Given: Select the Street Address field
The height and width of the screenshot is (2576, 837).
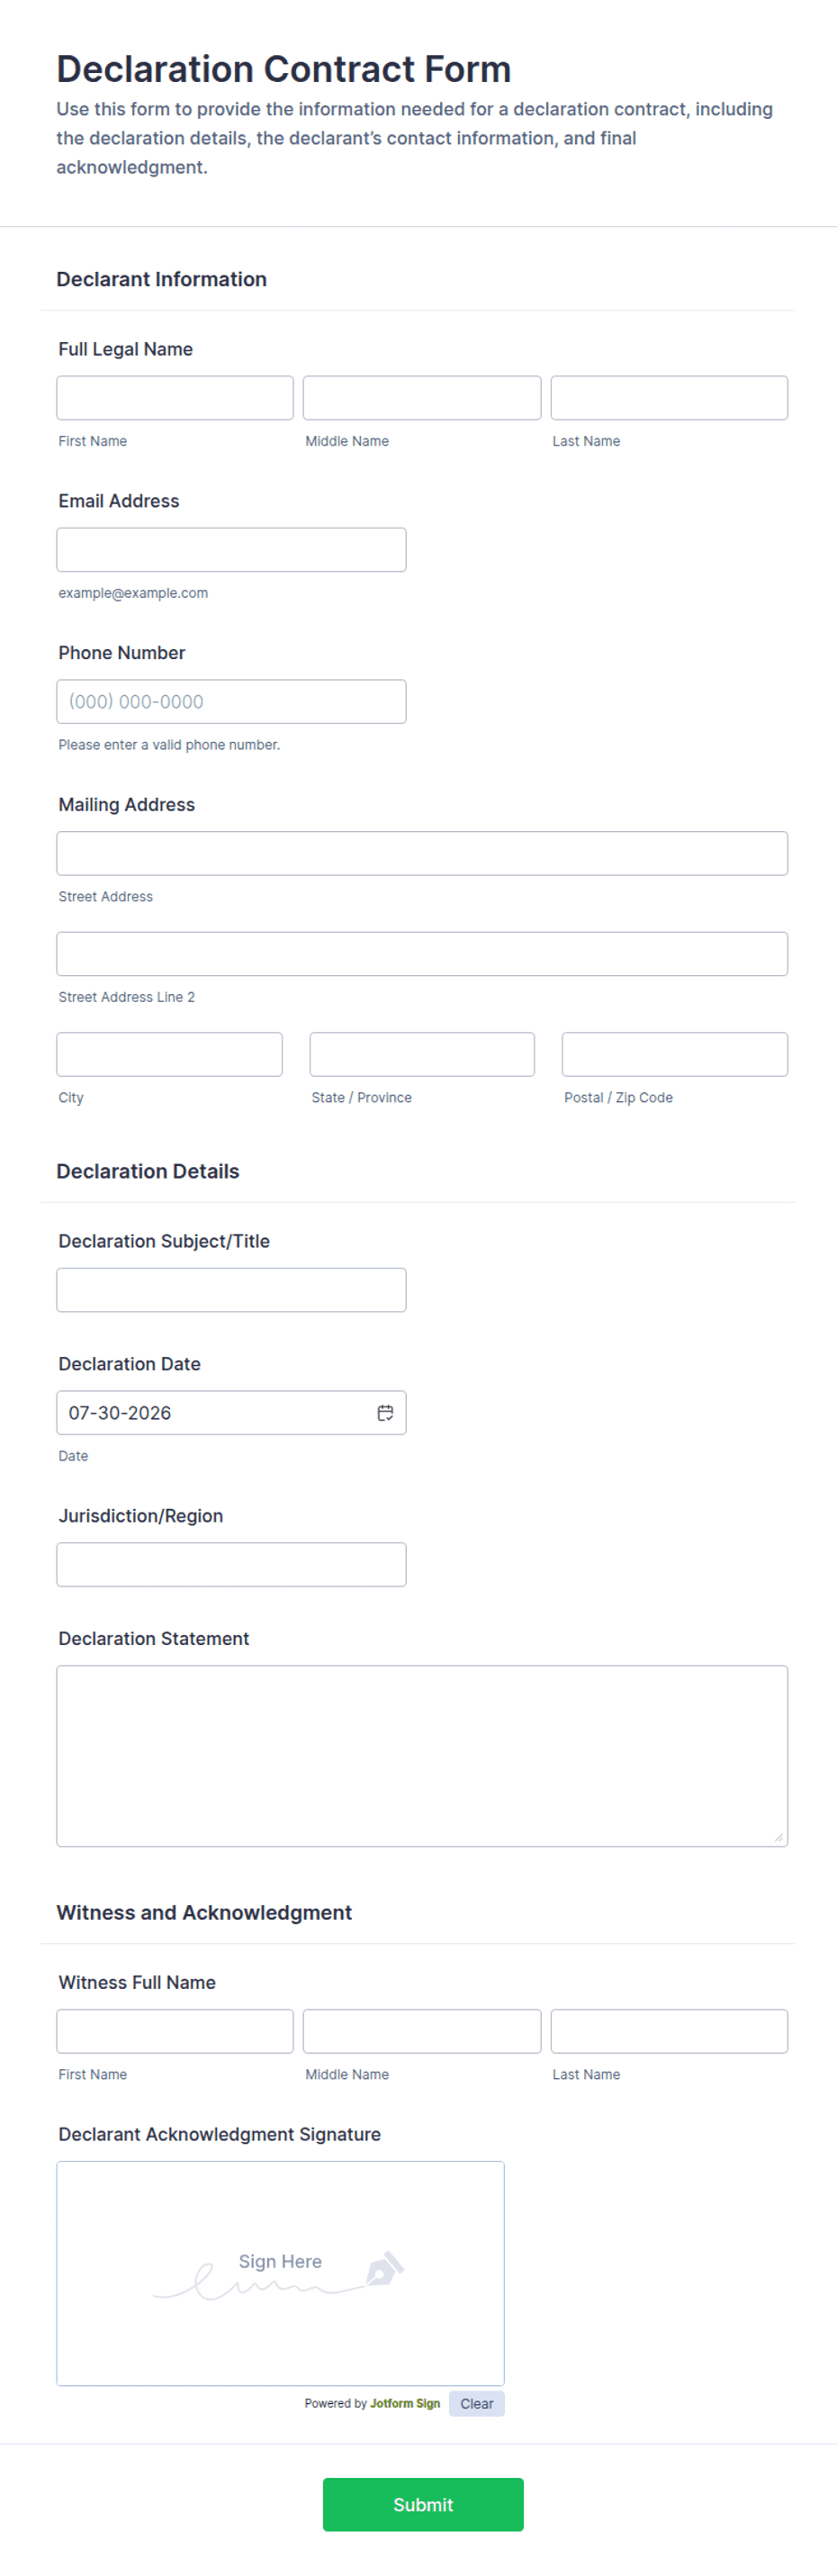Looking at the screenshot, I should coord(422,854).
